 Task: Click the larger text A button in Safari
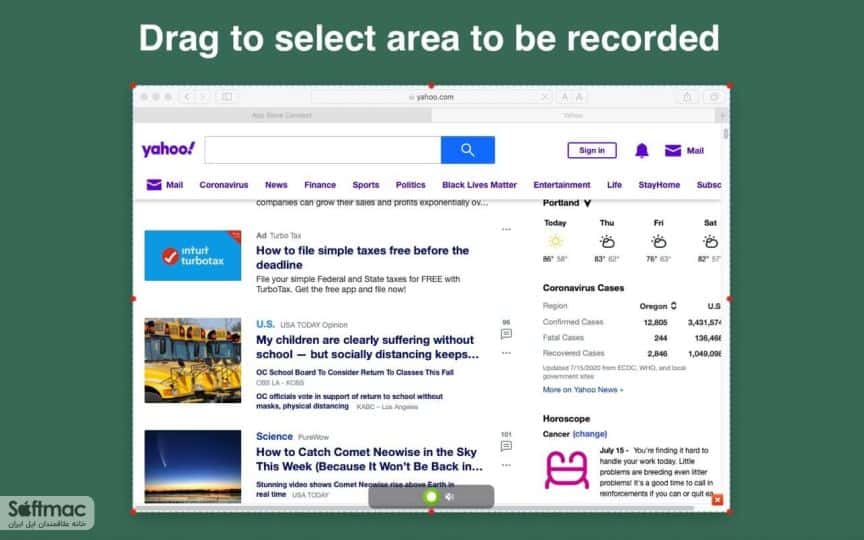coord(579,97)
